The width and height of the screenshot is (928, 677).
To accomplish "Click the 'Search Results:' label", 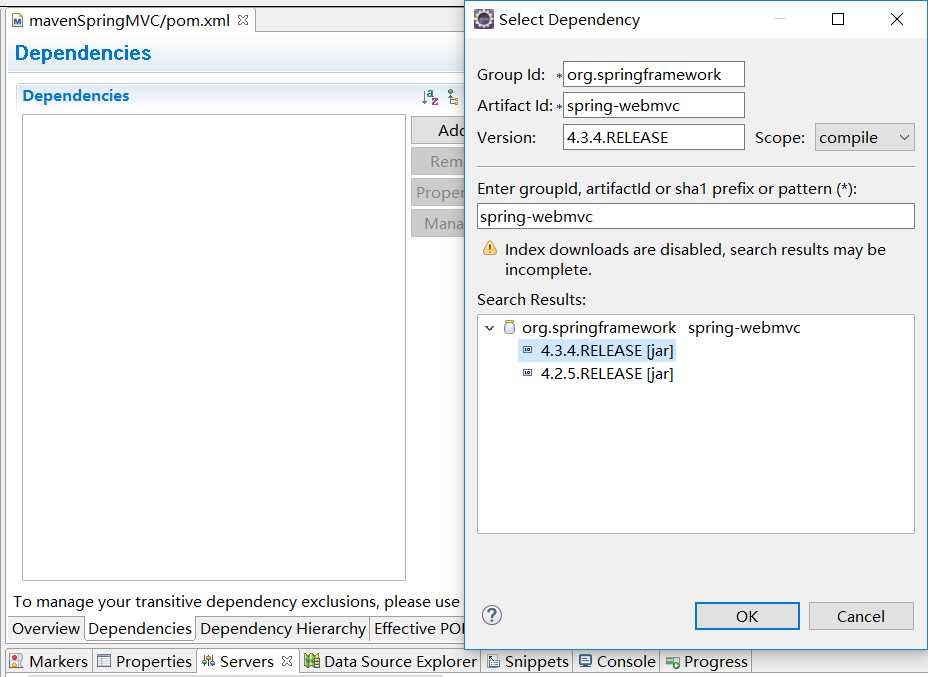I will point(531,299).
